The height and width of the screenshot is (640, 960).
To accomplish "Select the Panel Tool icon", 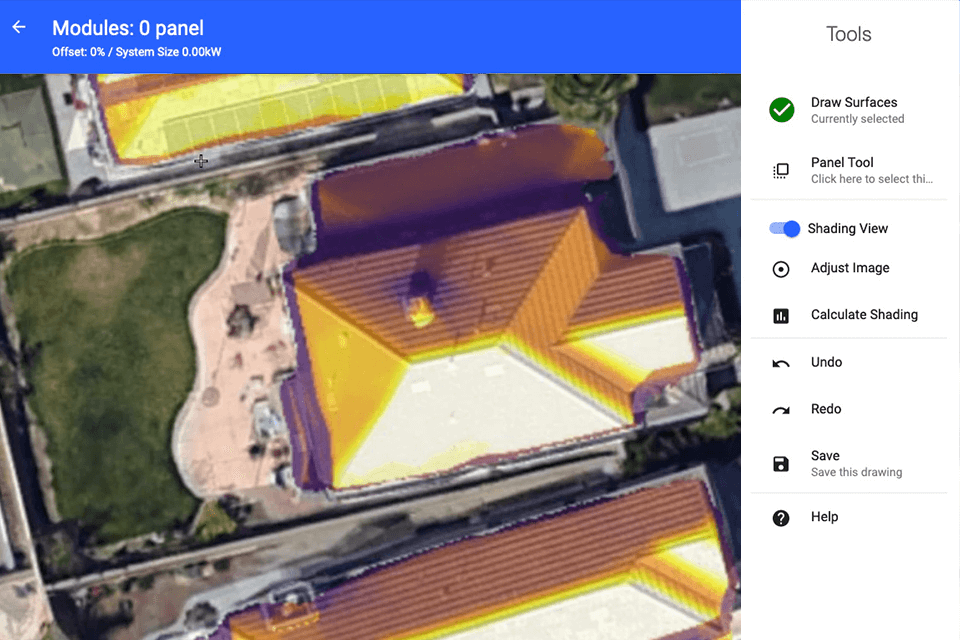I will [x=781, y=171].
